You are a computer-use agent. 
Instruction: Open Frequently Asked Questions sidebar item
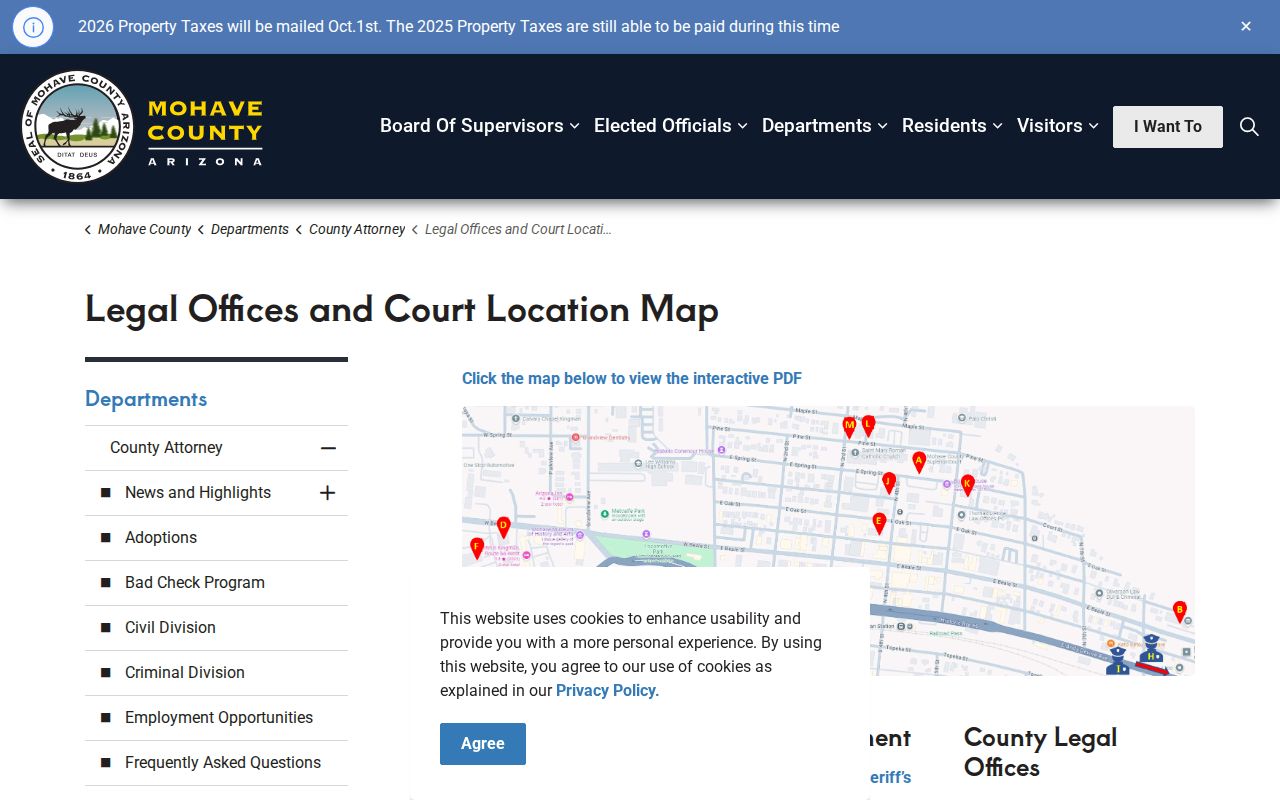(223, 763)
